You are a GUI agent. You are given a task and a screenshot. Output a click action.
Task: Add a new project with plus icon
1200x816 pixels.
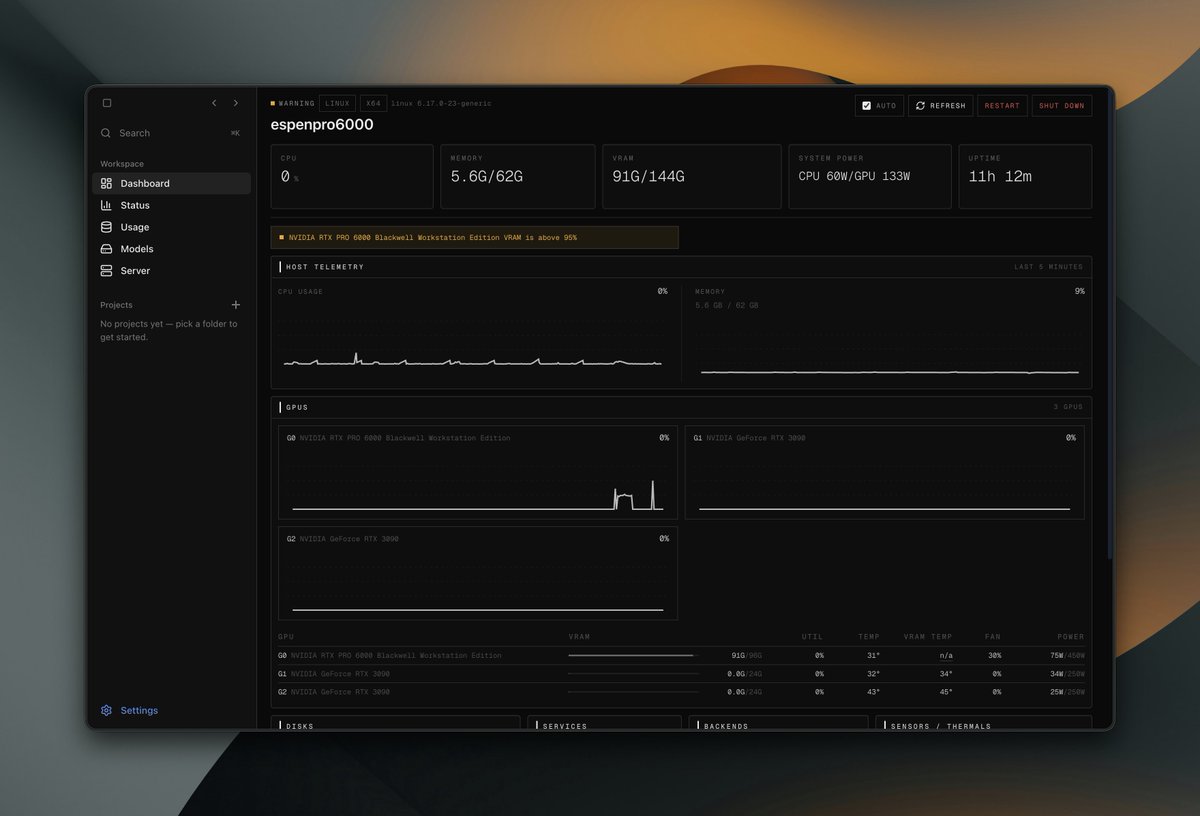coord(236,305)
